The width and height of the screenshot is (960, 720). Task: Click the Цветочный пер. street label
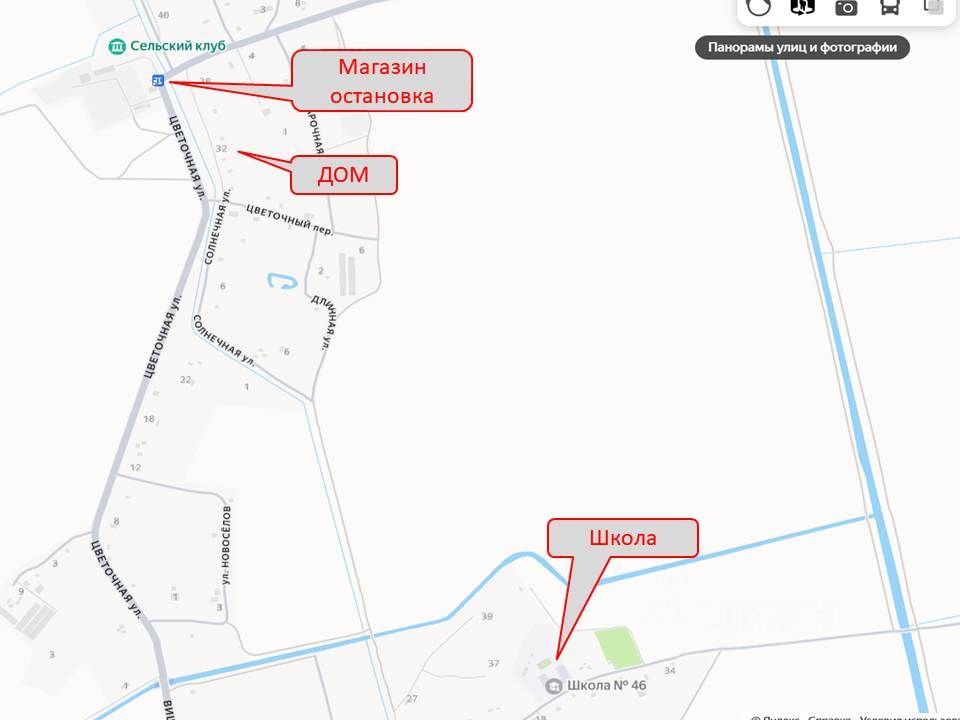pos(290,220)
